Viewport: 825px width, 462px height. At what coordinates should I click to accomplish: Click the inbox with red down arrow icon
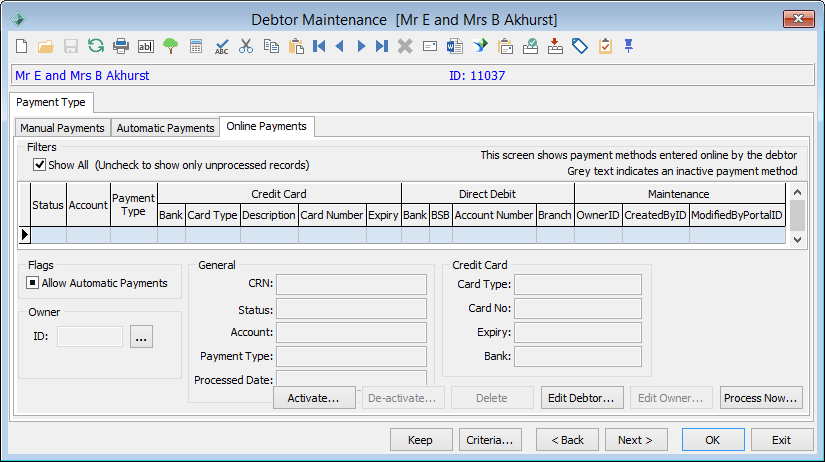pyautogui.click(x=555, y=46)
